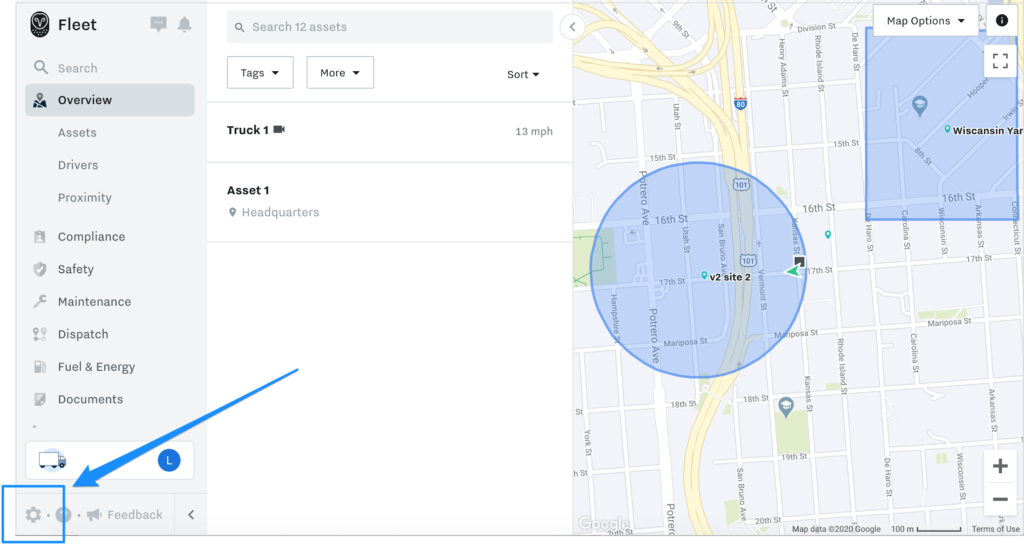Screen dimensions: 1024x544
Task: Click the blue L user avatar
Action: point(169,460)
